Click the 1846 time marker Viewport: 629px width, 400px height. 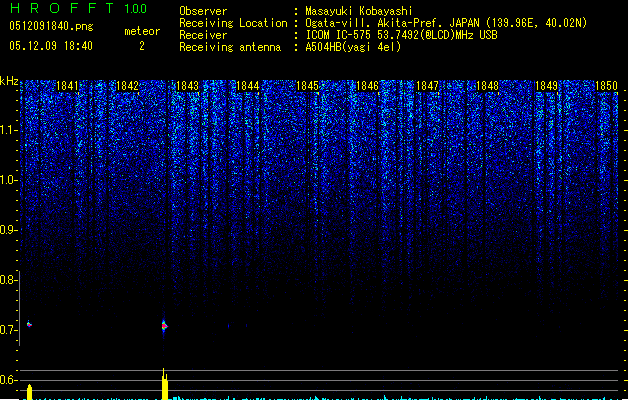(367, 86)
